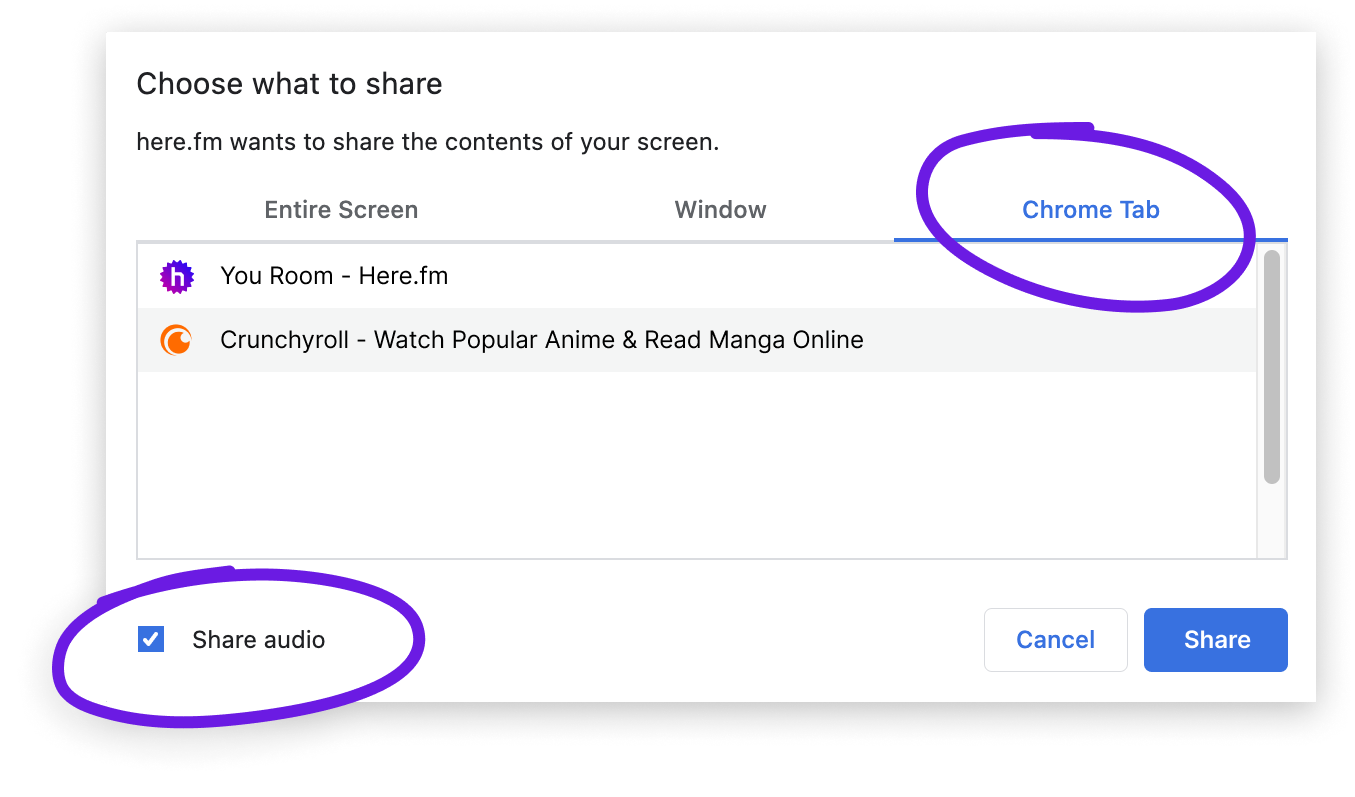Choose the Crunchyroll tab entry

(541, 341)
